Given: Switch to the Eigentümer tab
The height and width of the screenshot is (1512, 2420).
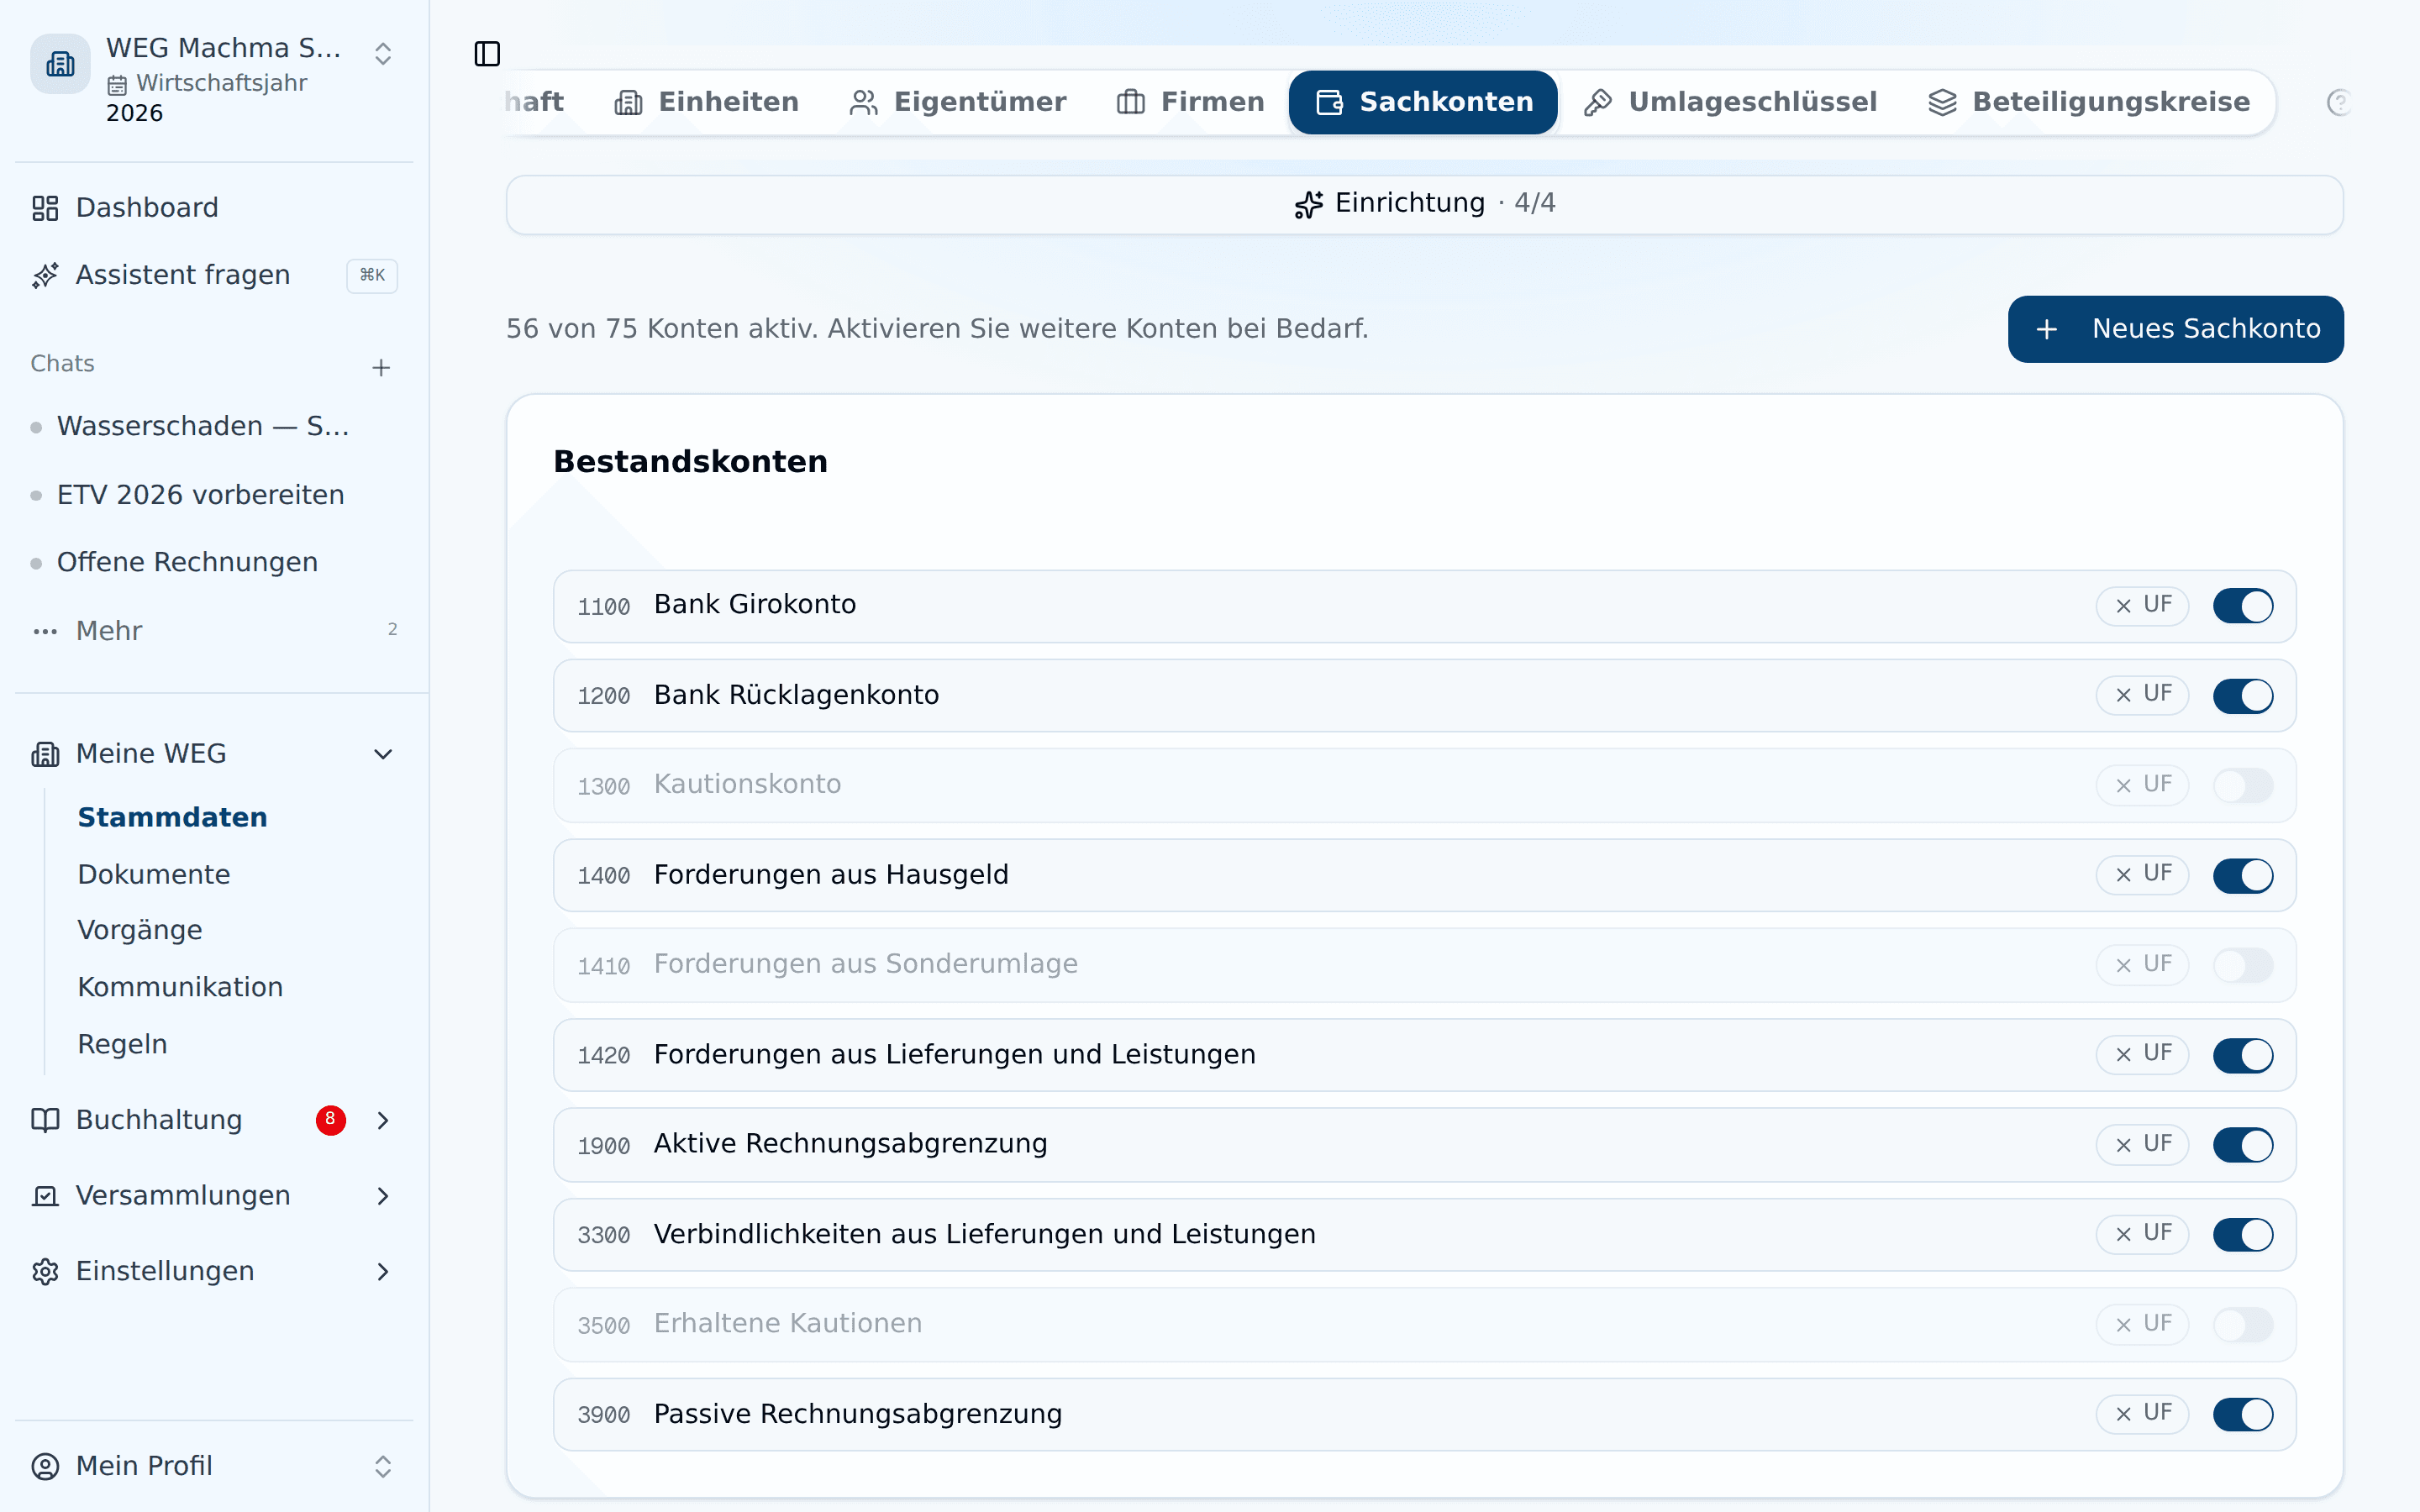Looking at the screenshot, I should 958,102.
